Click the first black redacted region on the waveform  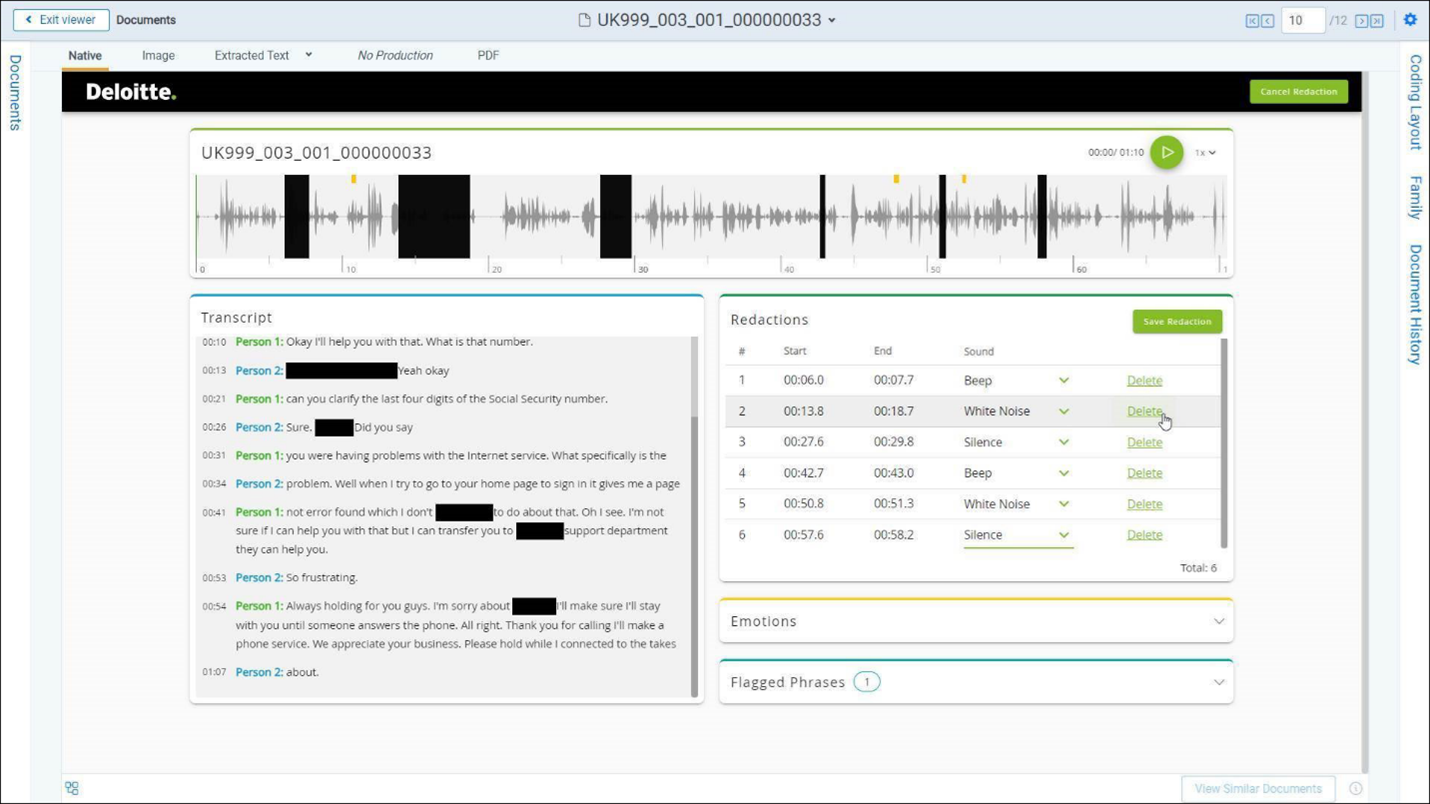coord(296,217)
